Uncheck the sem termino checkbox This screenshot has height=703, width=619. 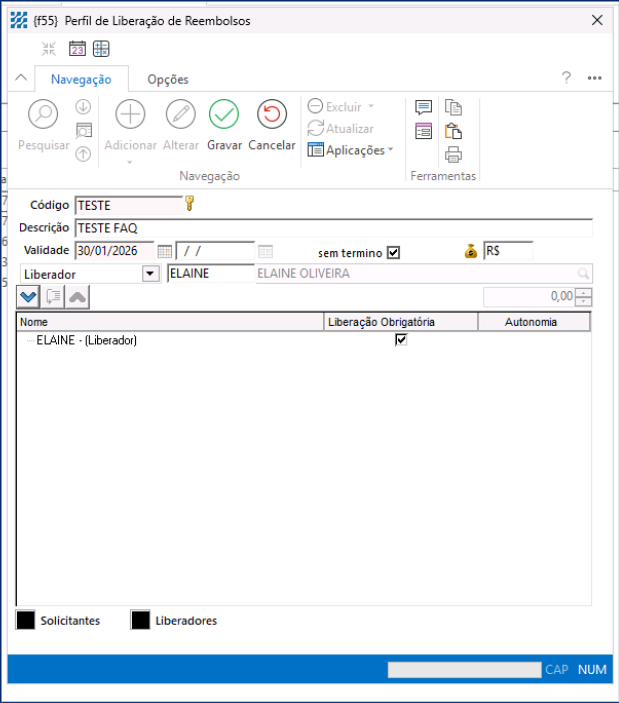pos(393,252)
